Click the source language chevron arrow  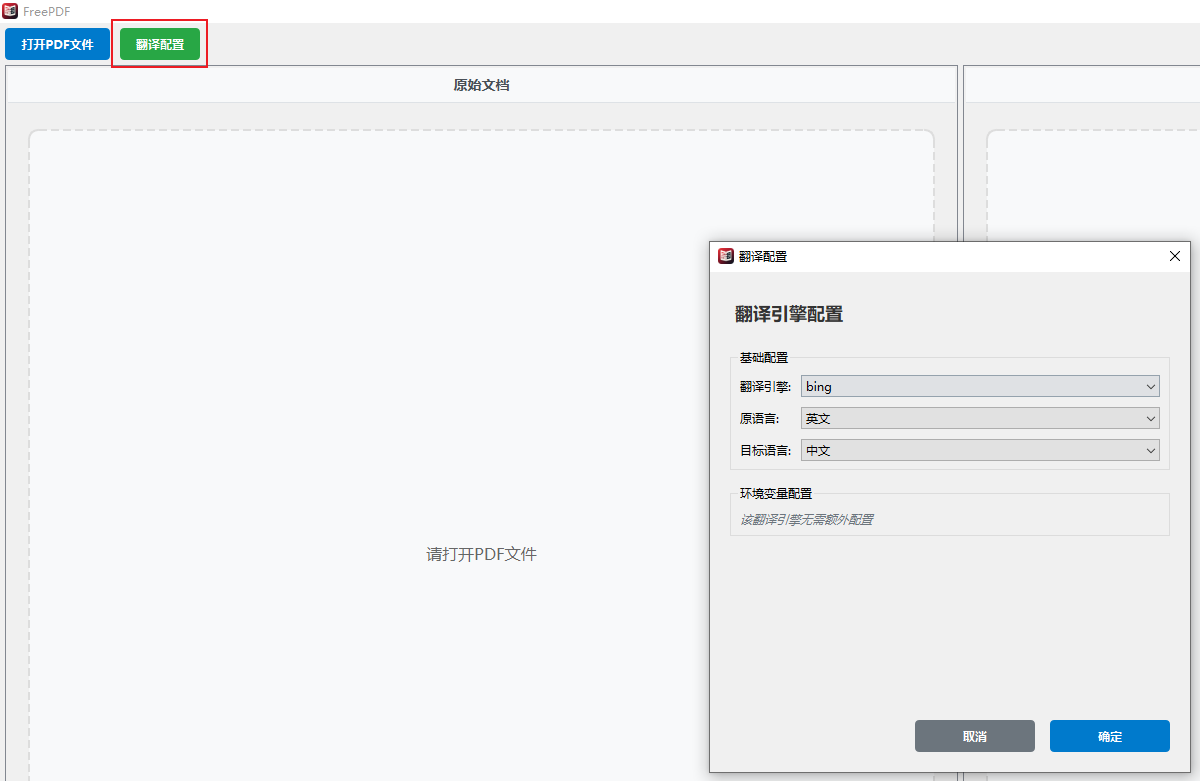[1150, 417]
